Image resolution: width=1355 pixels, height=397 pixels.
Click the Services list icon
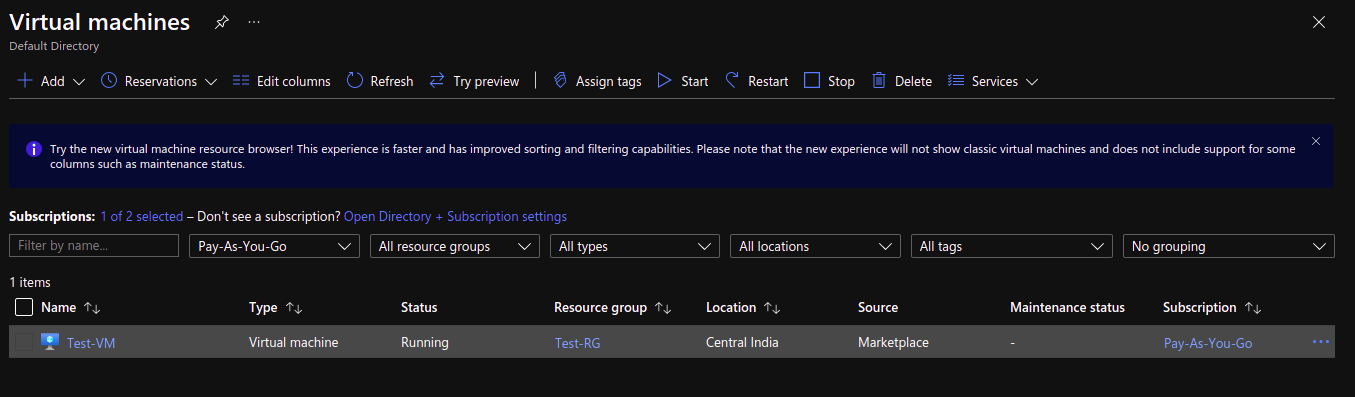click(956, 81)
